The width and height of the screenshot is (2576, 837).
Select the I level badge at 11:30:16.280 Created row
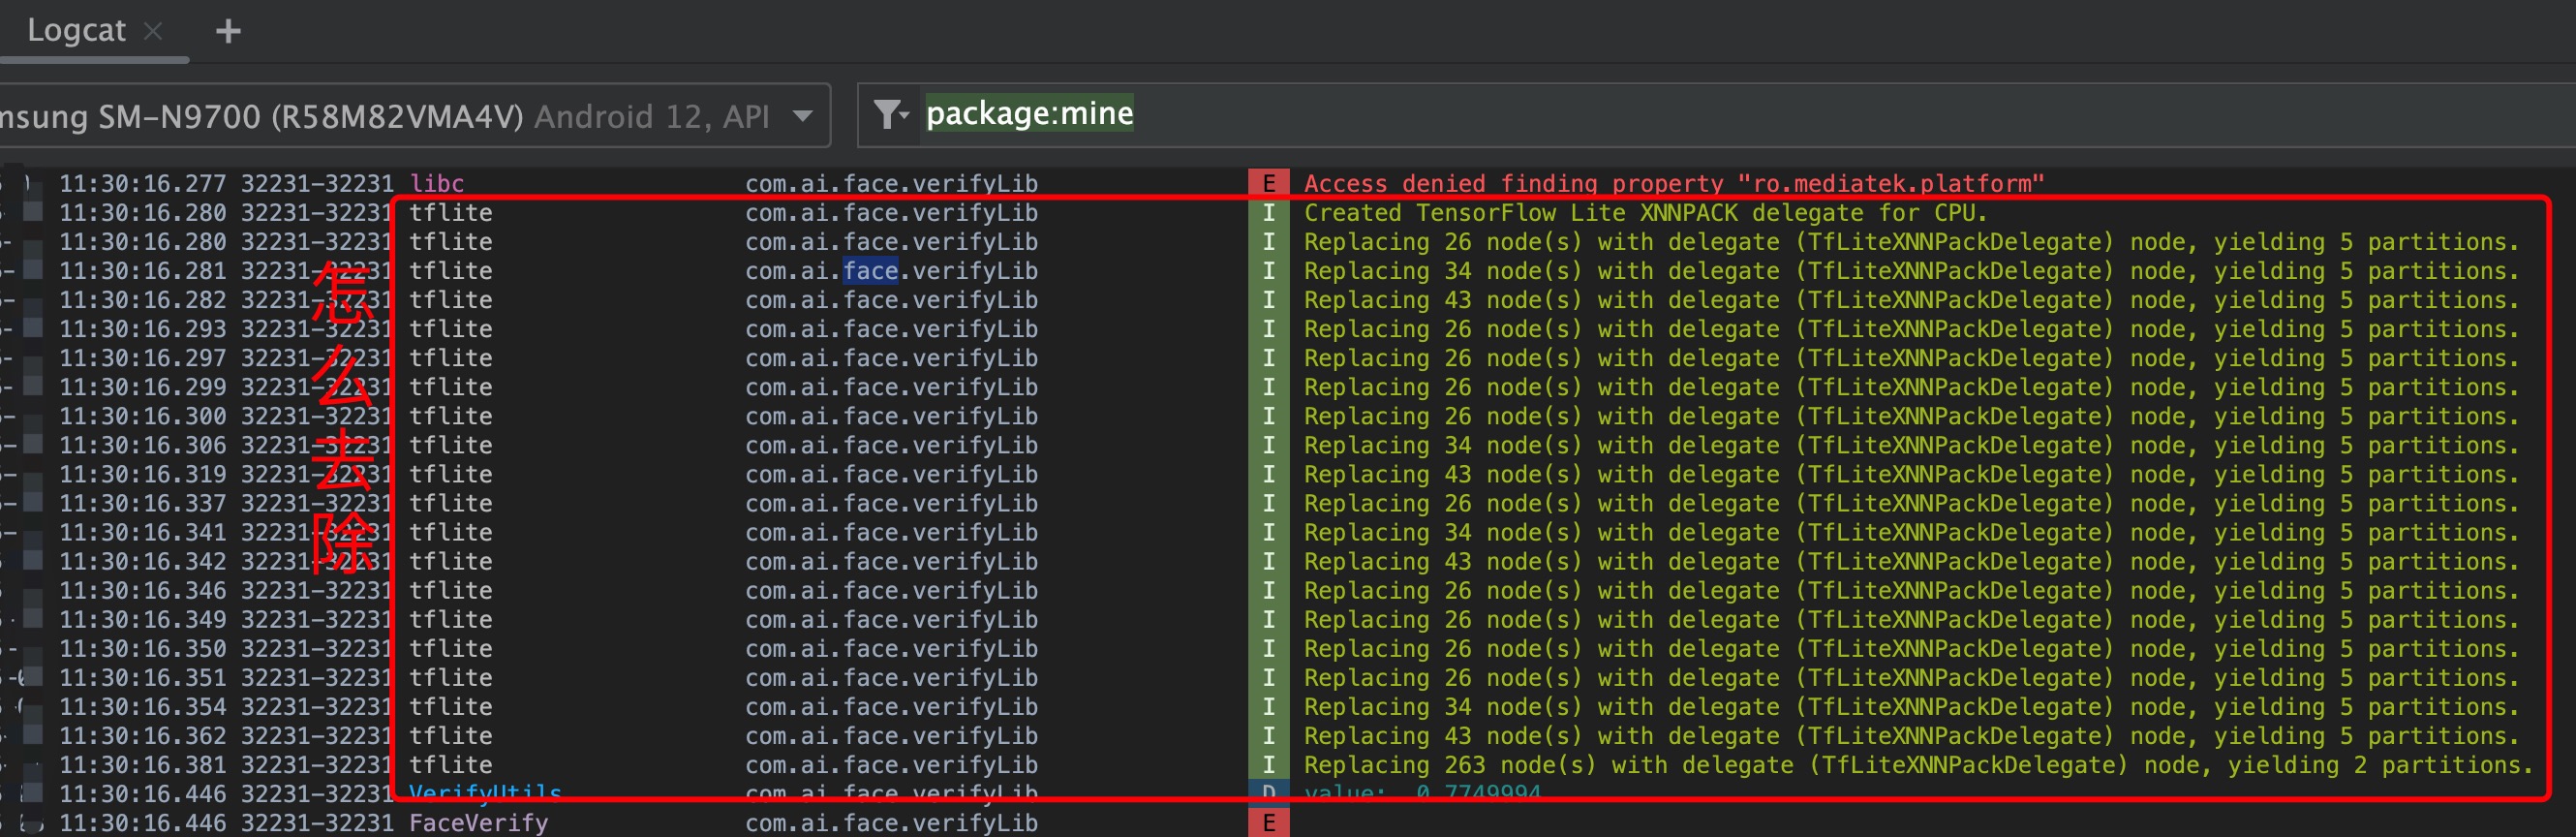pyautogui.click(x=1269, y=213)
